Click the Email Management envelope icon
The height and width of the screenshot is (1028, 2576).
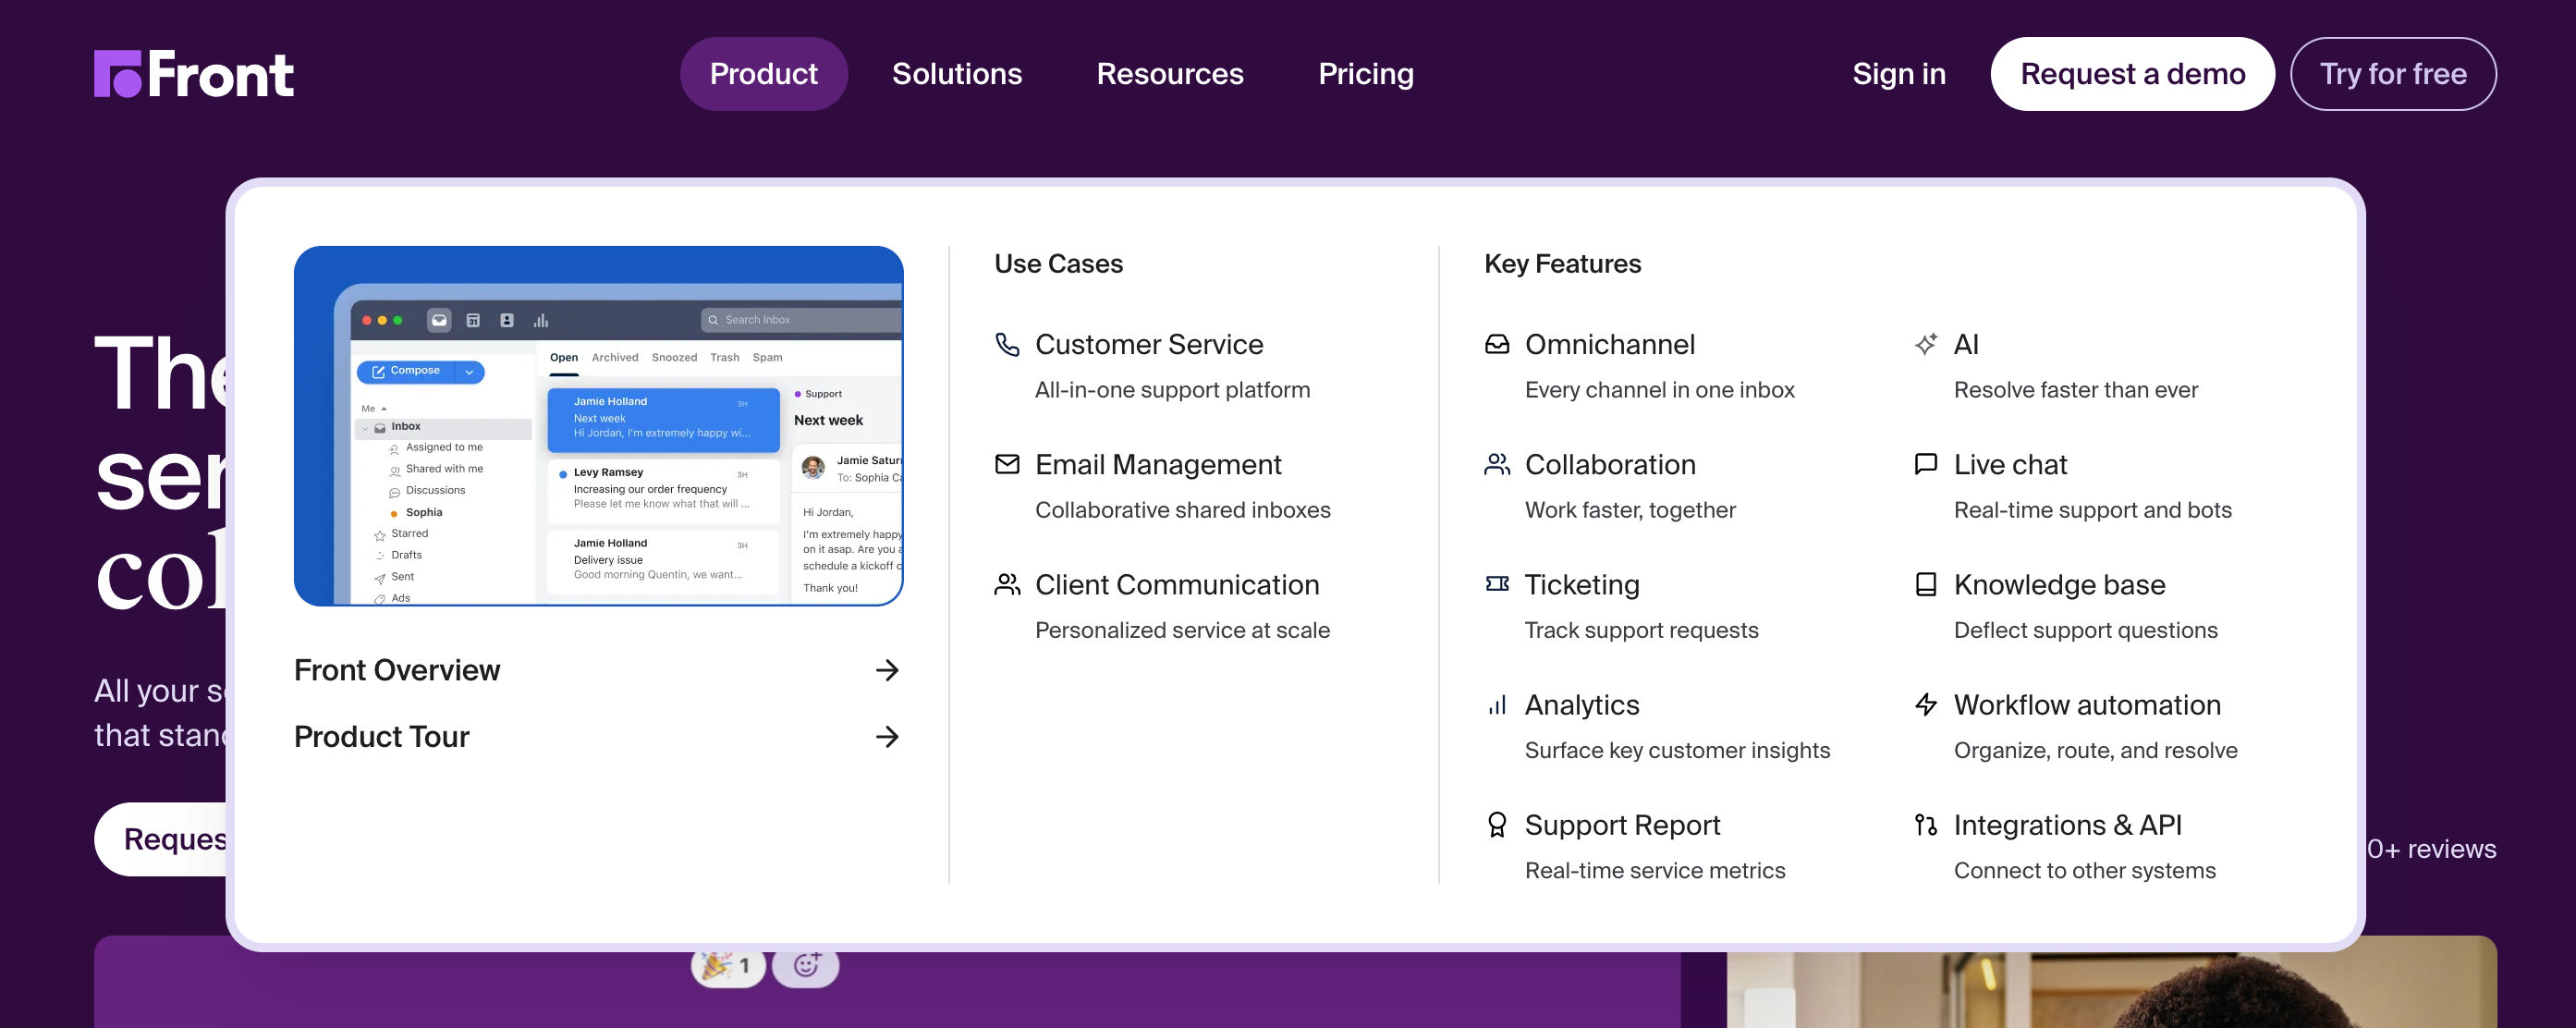(1007, 464)
